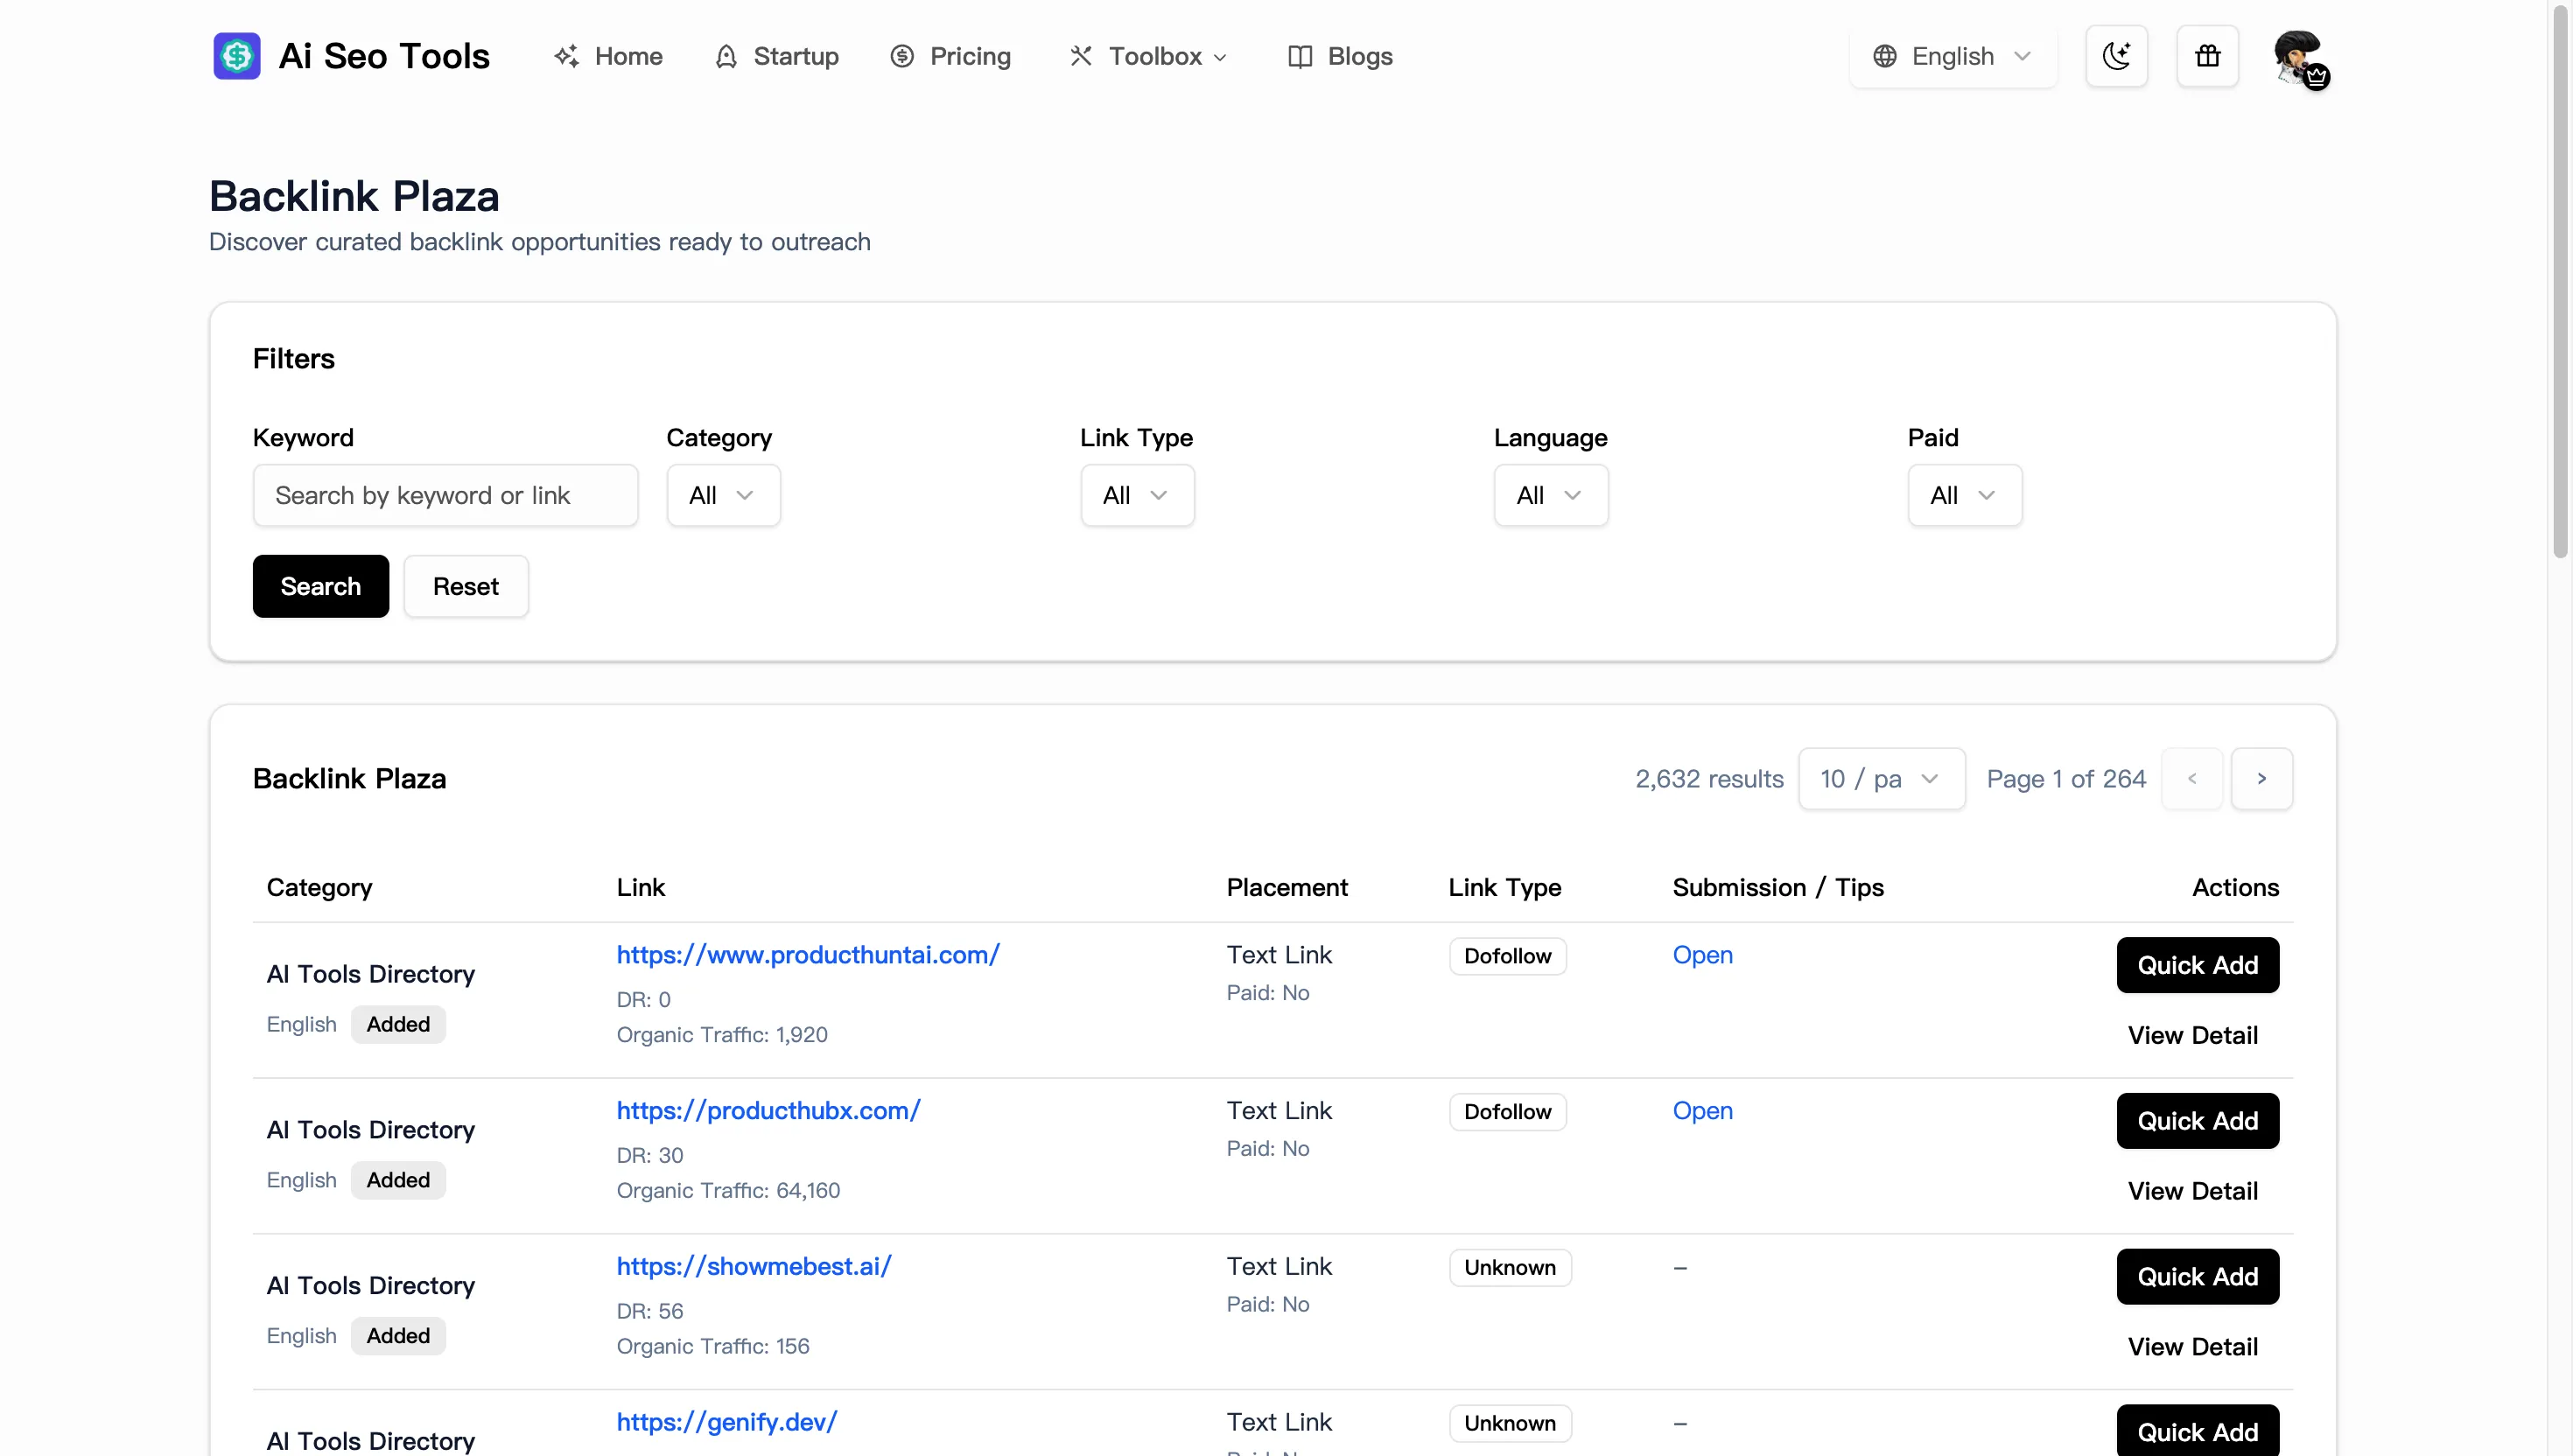This screenshot has height=1456, width=2573.
Task: Open the Category filter dropdown
Action: [722, 495]
